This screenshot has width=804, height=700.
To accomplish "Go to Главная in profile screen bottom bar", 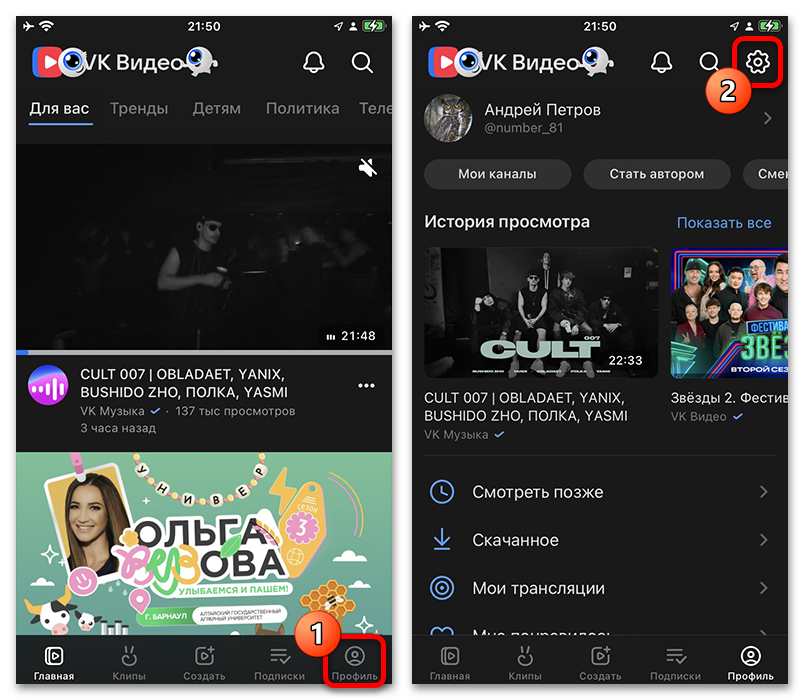I will 450,664.
